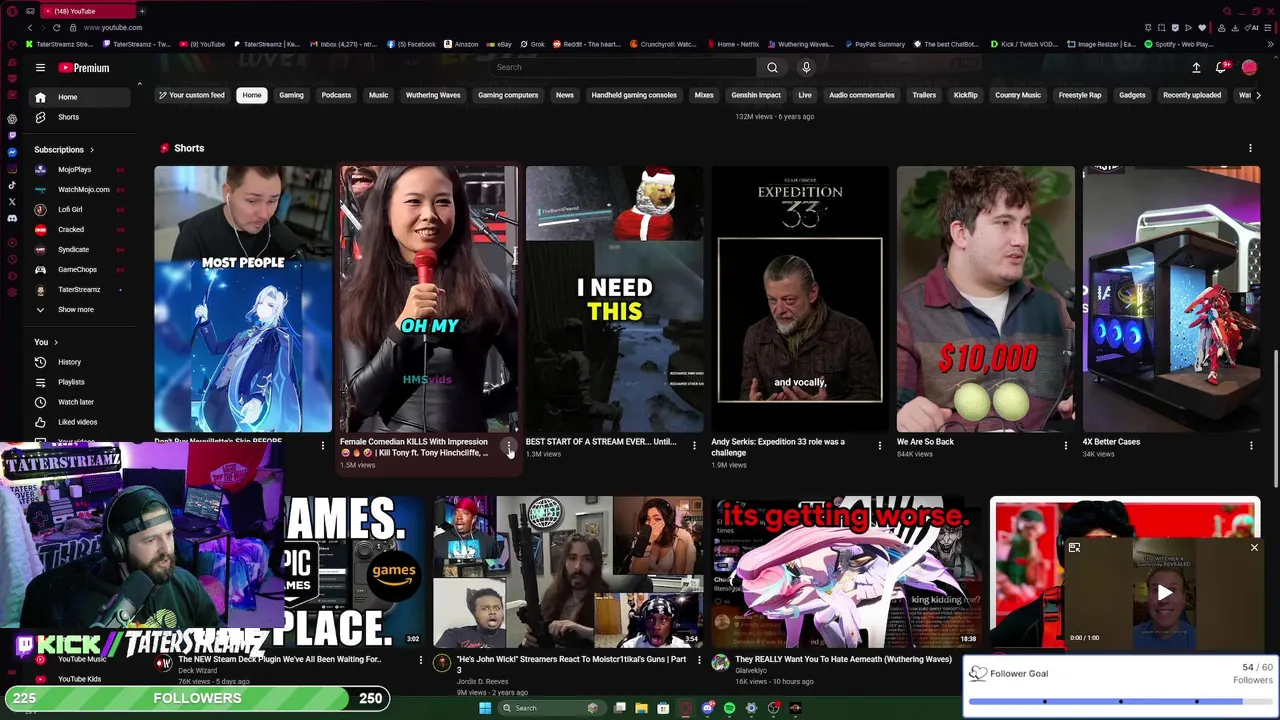Open Playlists in the sidebar
Screen dimensions: 1280x720
point(81,382)
